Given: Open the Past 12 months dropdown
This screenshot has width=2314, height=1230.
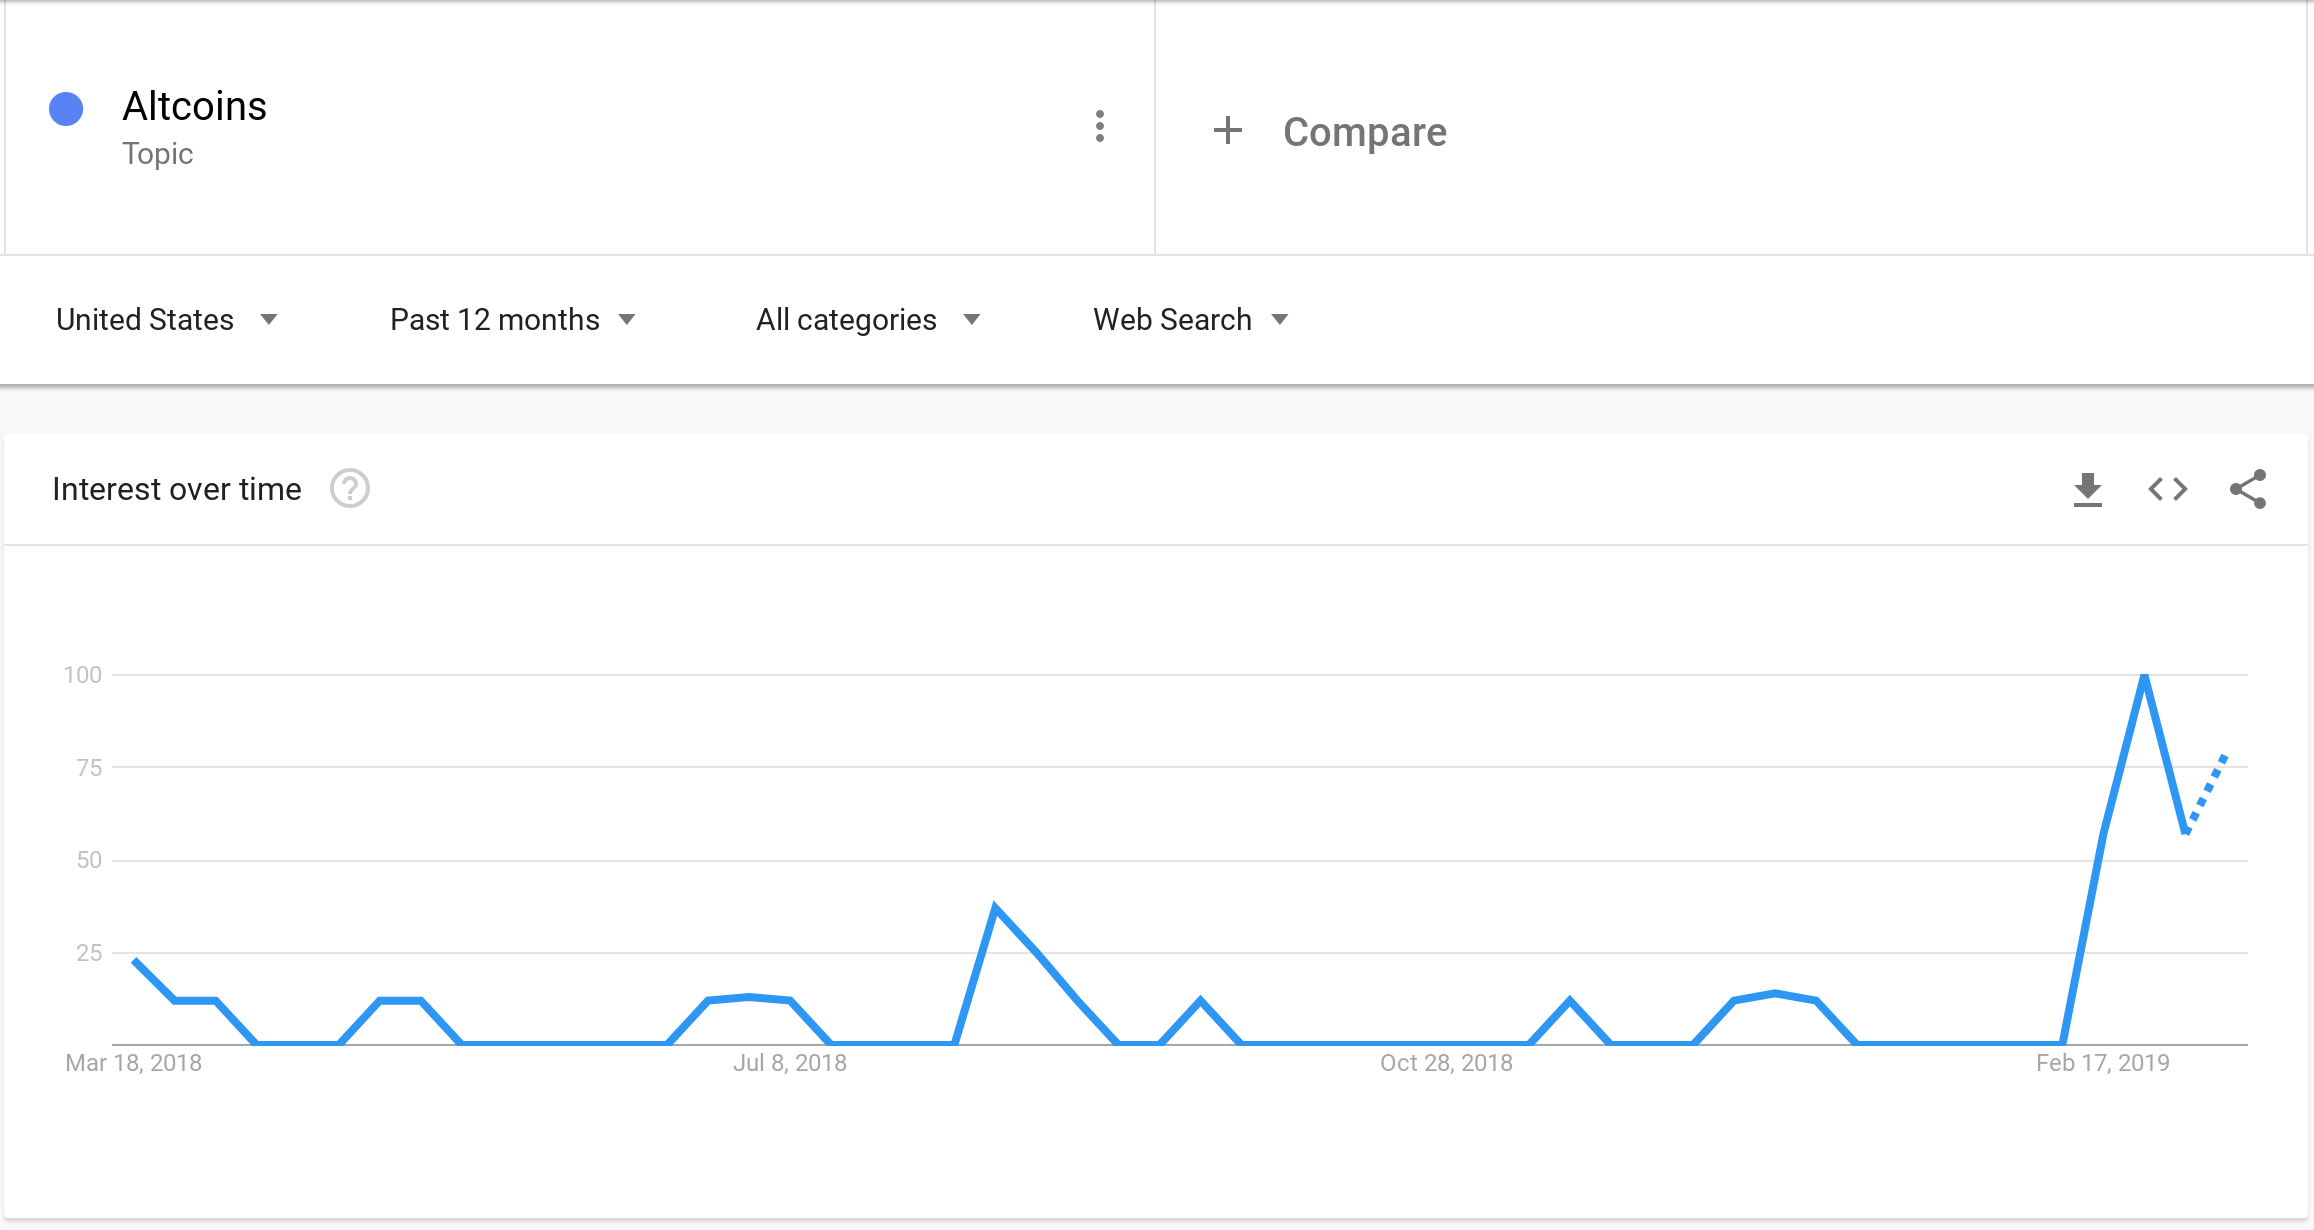Looking at the screenshot, I should [513, 320].
